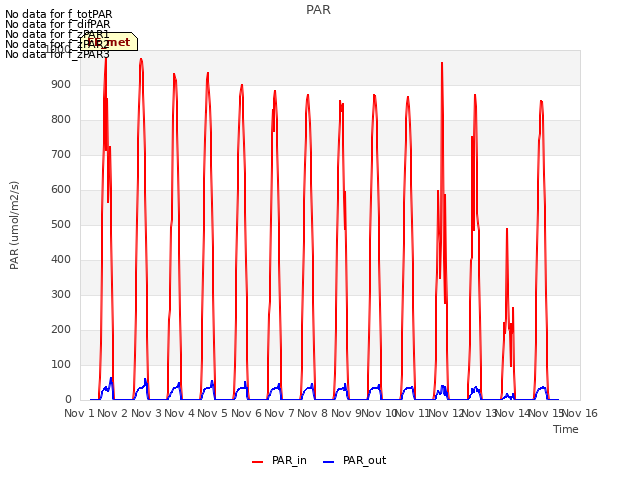
Task: Click the 900 y-axis tick label
Action: 61,85
